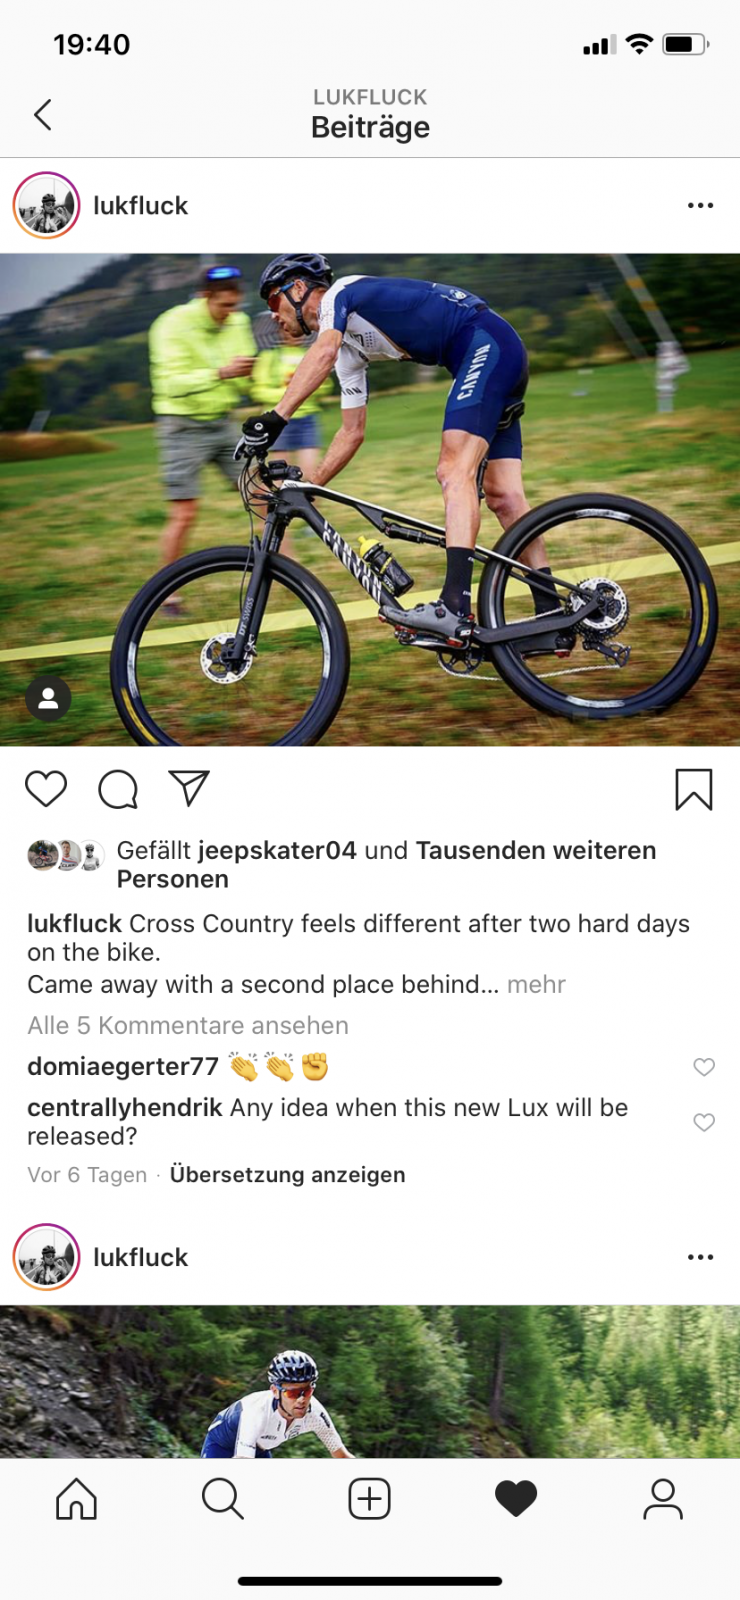Like centrallyhendrik's comment
Image resolution: width=740 pixels, height=1600 pixels.
(x=704, y=1122)
